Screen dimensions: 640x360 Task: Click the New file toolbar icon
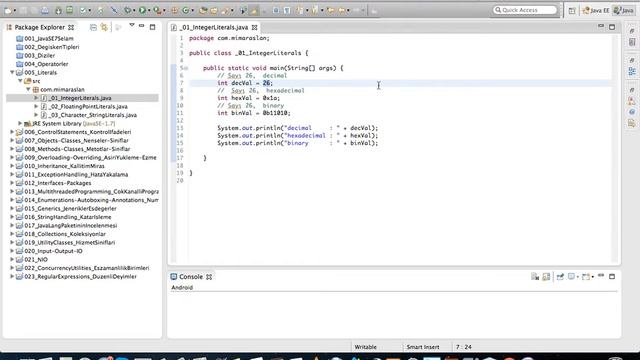click(x=8, y=10)
